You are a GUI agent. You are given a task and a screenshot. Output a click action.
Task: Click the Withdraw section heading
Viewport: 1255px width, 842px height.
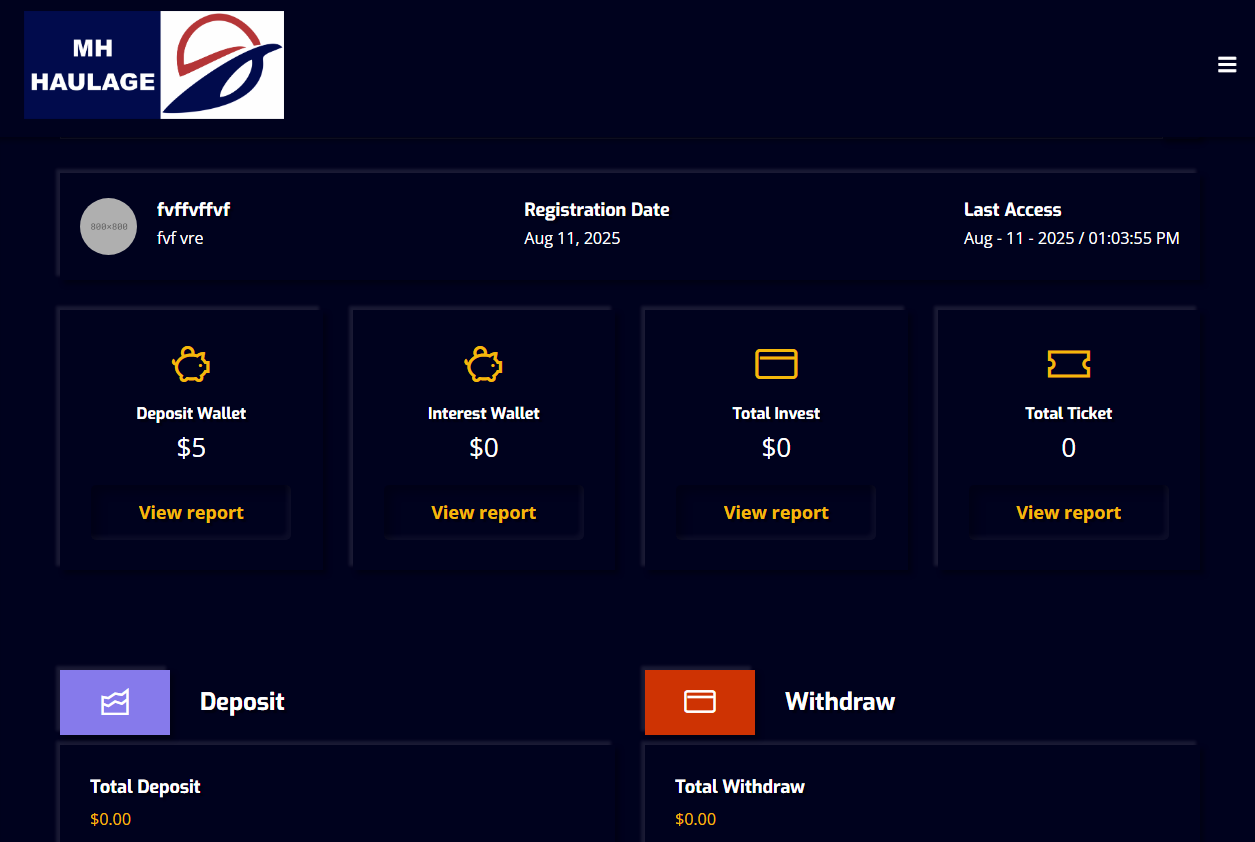840,702
